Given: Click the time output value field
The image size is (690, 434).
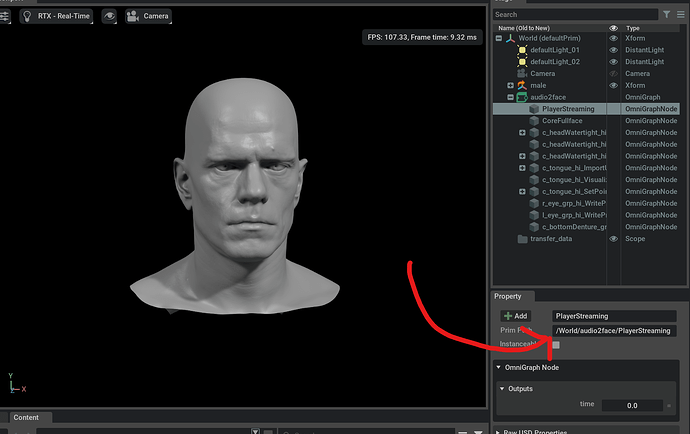Looking at the screenshot, I should point(631,405).
